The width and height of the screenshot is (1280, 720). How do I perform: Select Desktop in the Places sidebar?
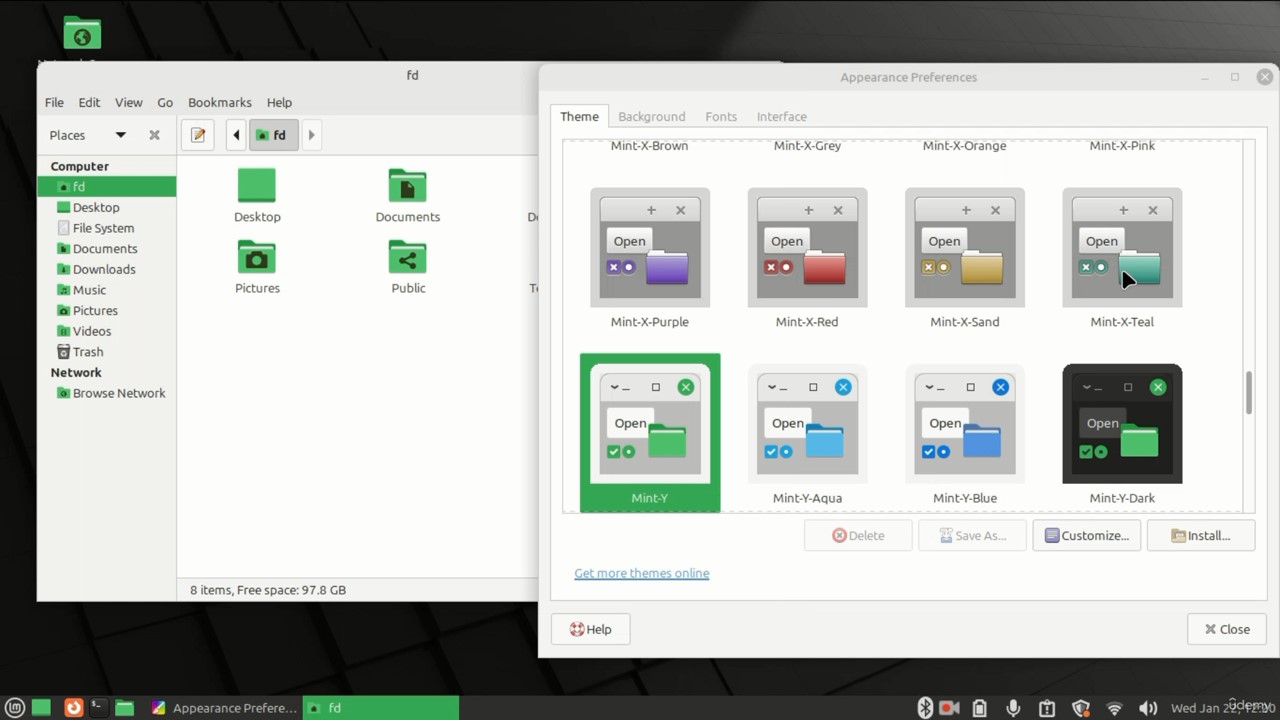click(x=107, y=207)
